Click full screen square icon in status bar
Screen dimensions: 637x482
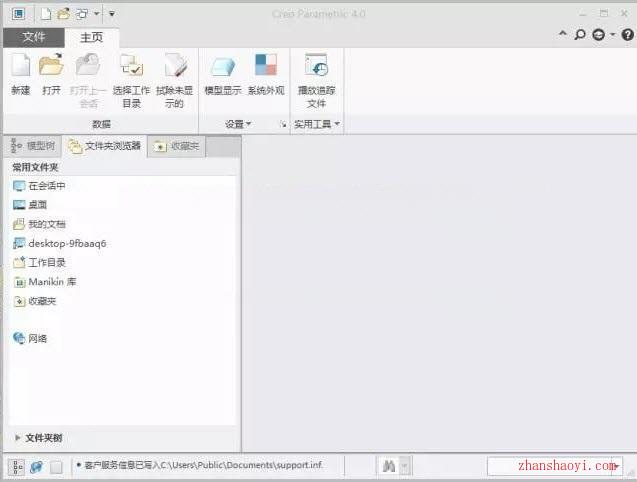pos(56,467)
